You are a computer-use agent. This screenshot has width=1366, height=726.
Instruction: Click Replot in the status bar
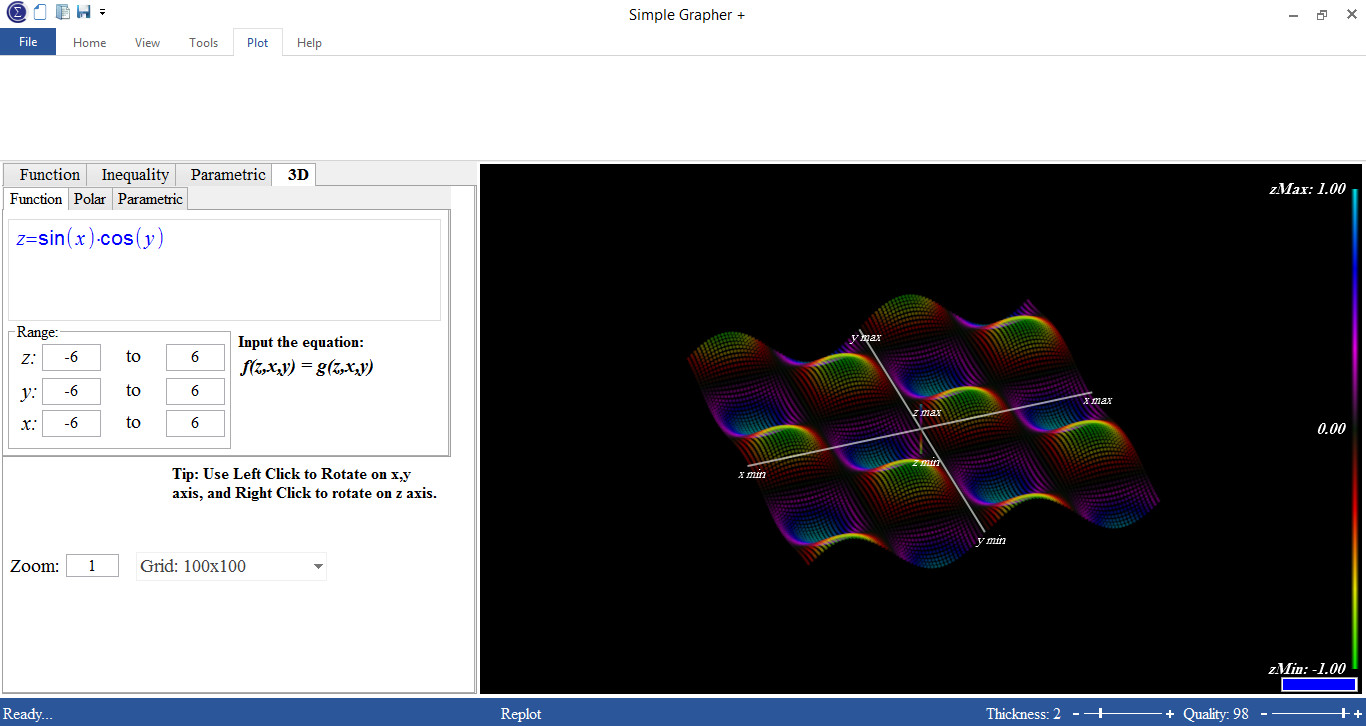521,714
